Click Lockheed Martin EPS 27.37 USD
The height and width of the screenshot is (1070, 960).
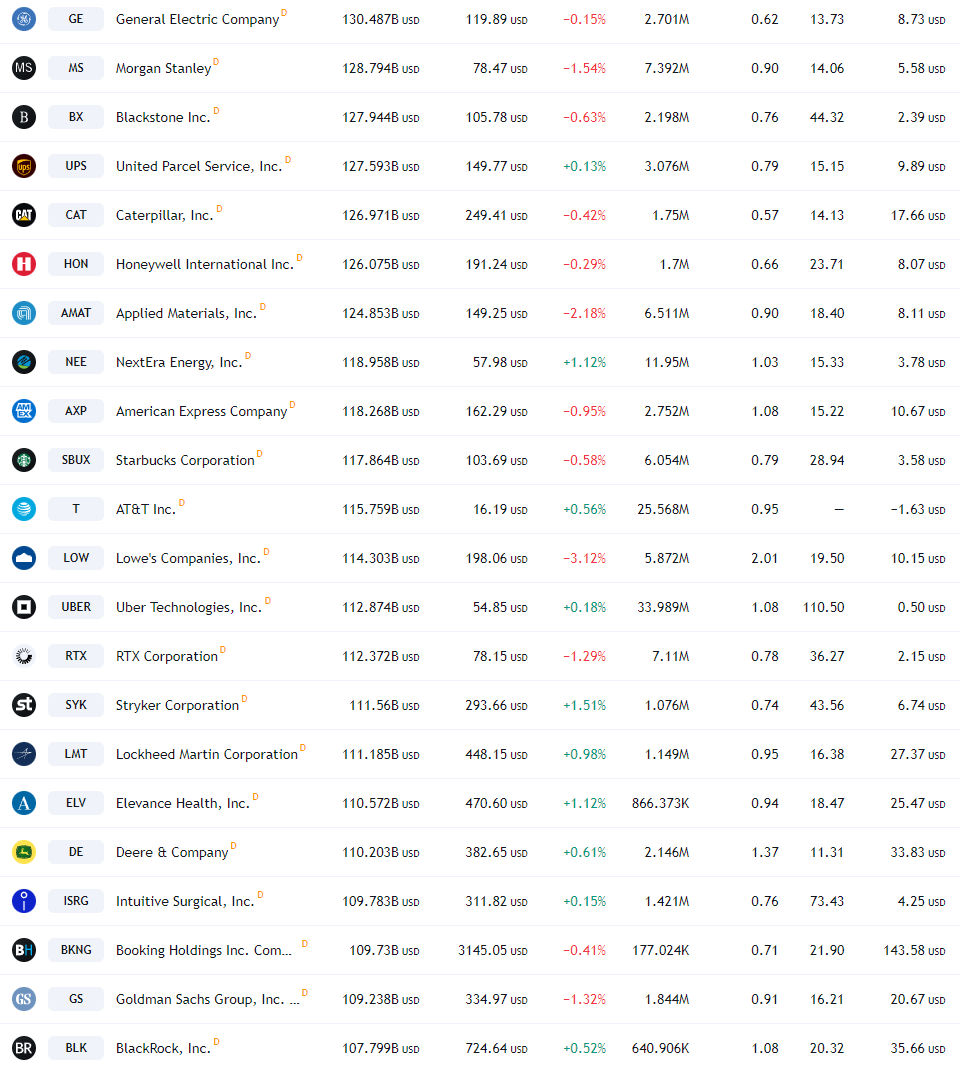click(918, 755)
